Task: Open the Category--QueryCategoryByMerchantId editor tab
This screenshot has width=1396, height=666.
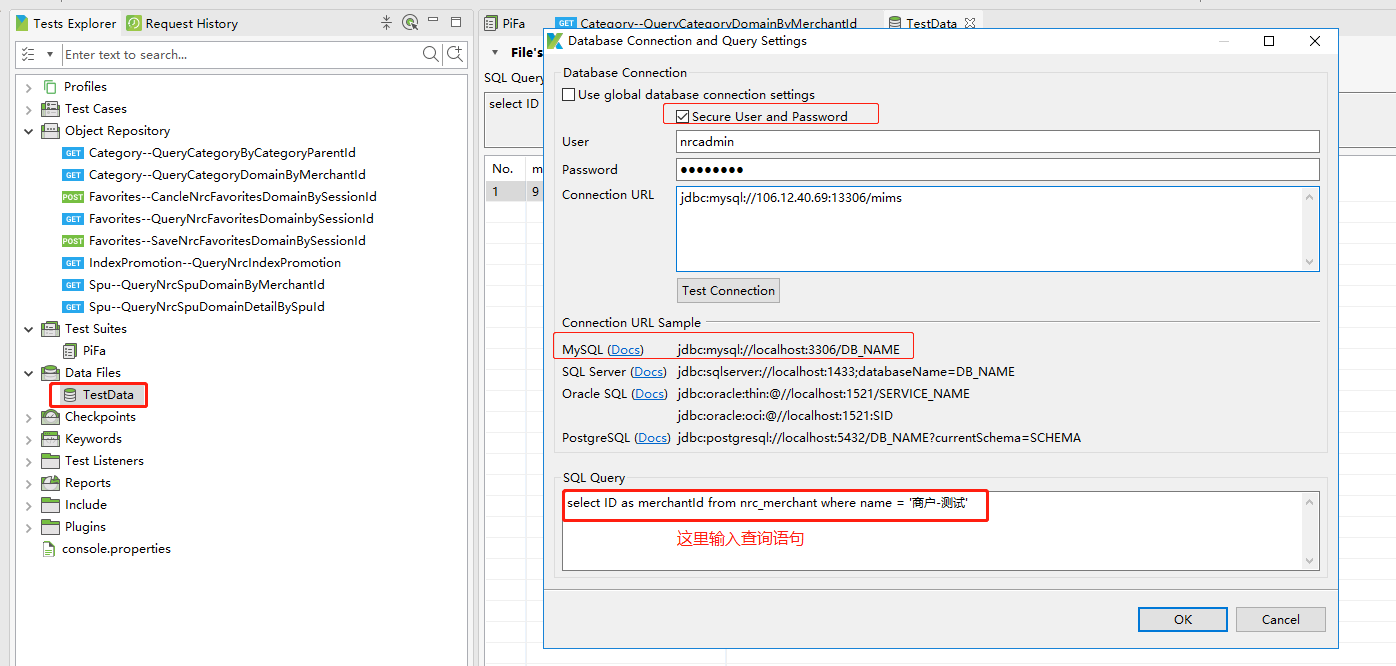Action: [x=707, y=23]
